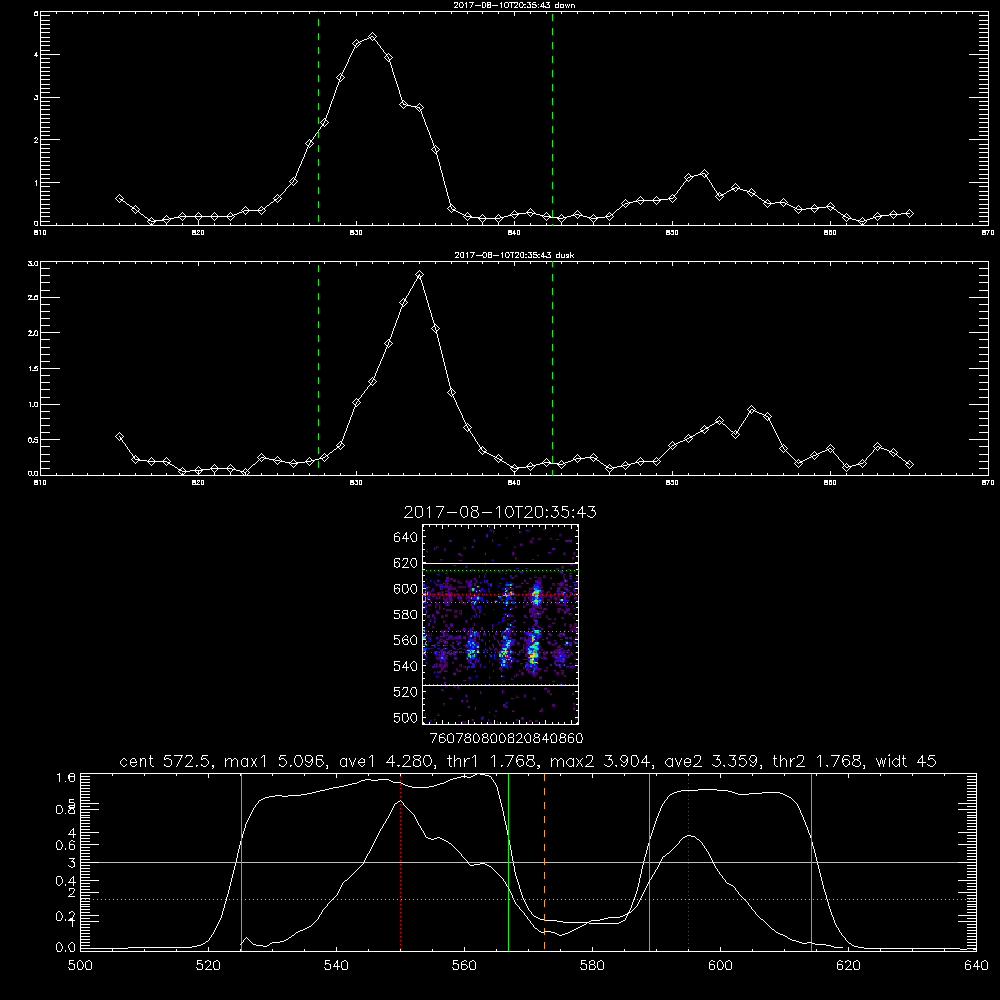Click the right green dashed line in dusk plot
Image resolution: width=1000 pixels, height=1000 pixels.
pos(552,368)
